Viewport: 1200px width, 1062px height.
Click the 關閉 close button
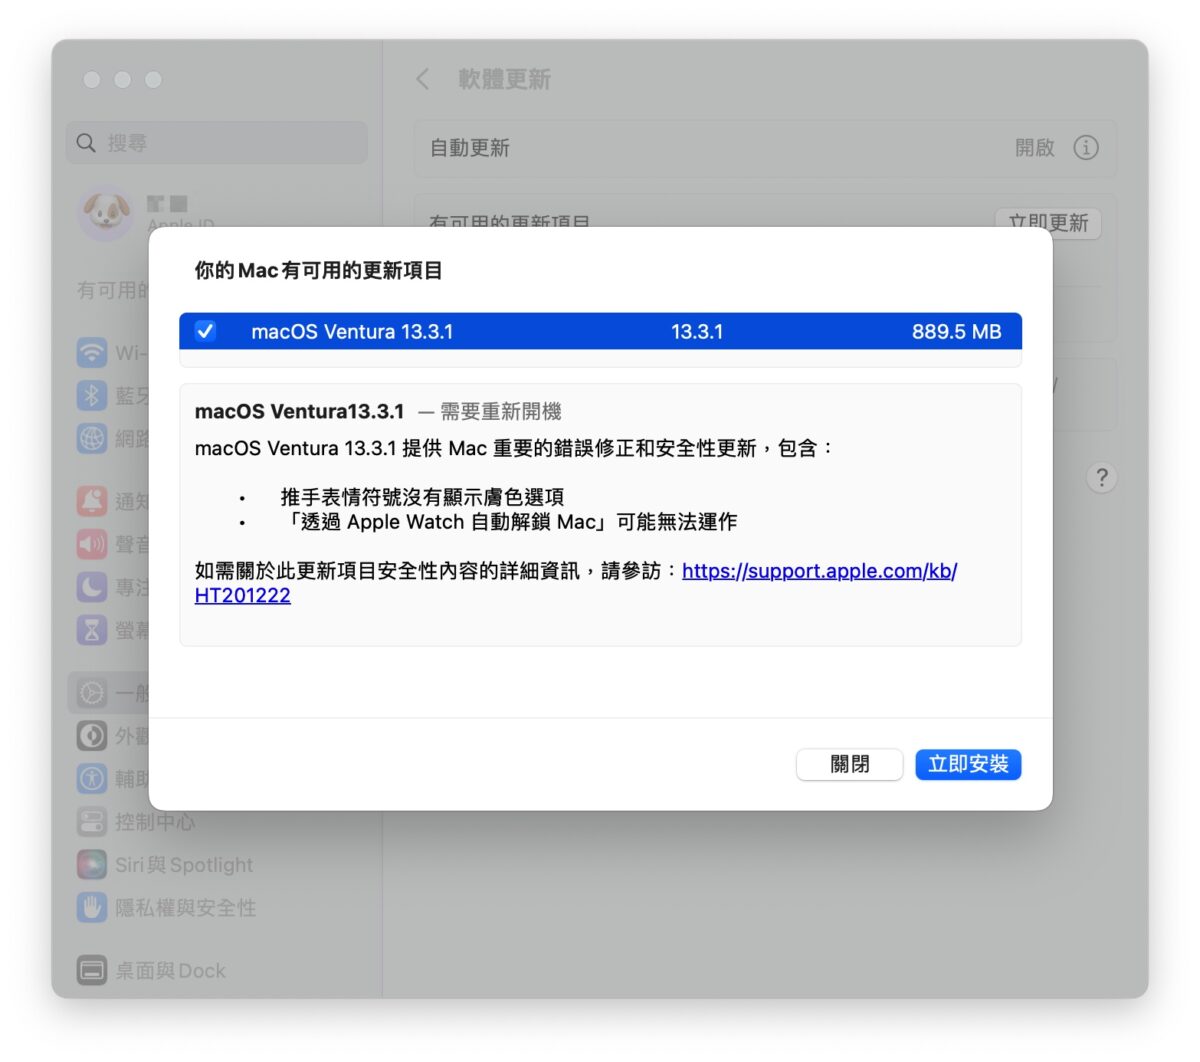[849, 764]
